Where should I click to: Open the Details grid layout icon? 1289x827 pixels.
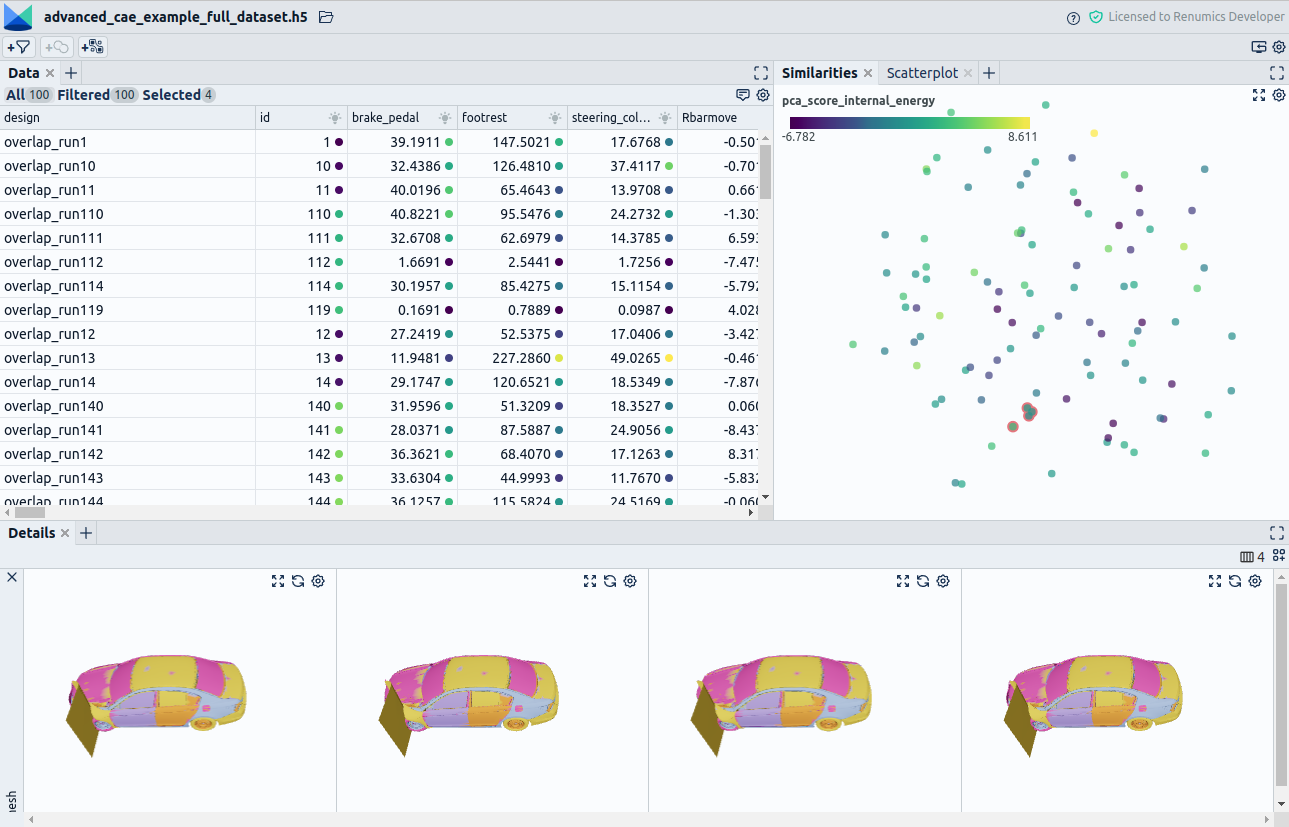[1279, 556]
